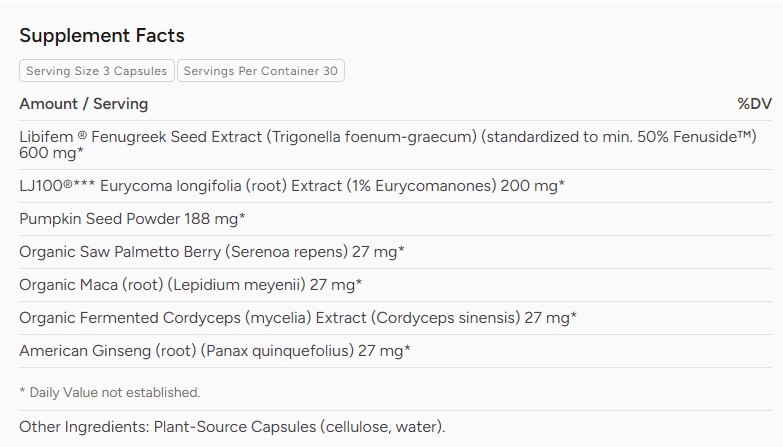Click the Supplement Facts heading
This screenshot has width=783, height=447.
pos(102,35)
